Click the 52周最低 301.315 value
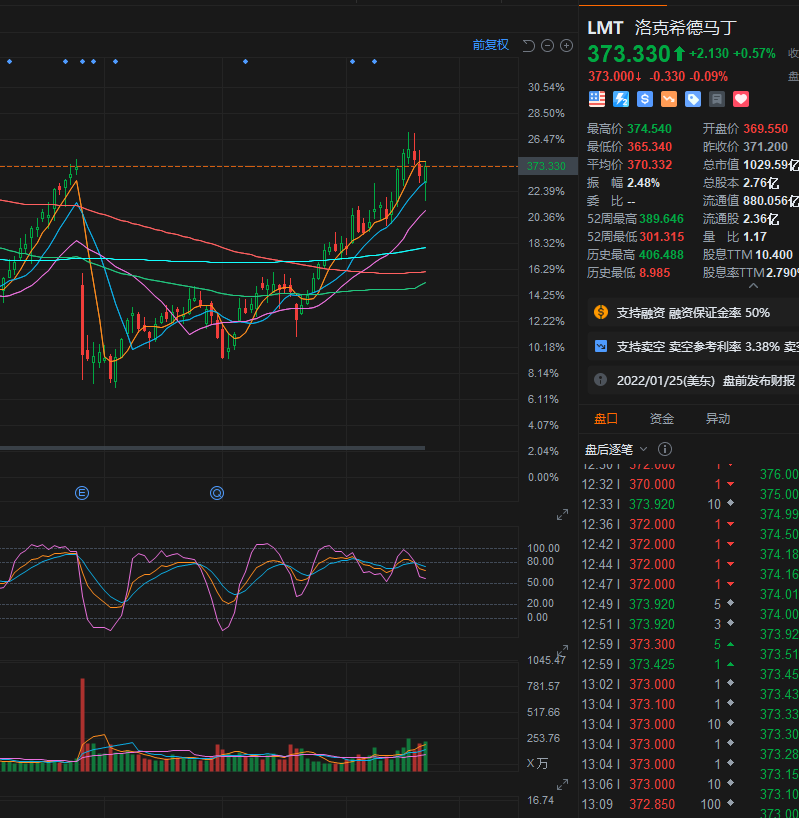This screenshot has height=818, width=799. tap(661, 237)
